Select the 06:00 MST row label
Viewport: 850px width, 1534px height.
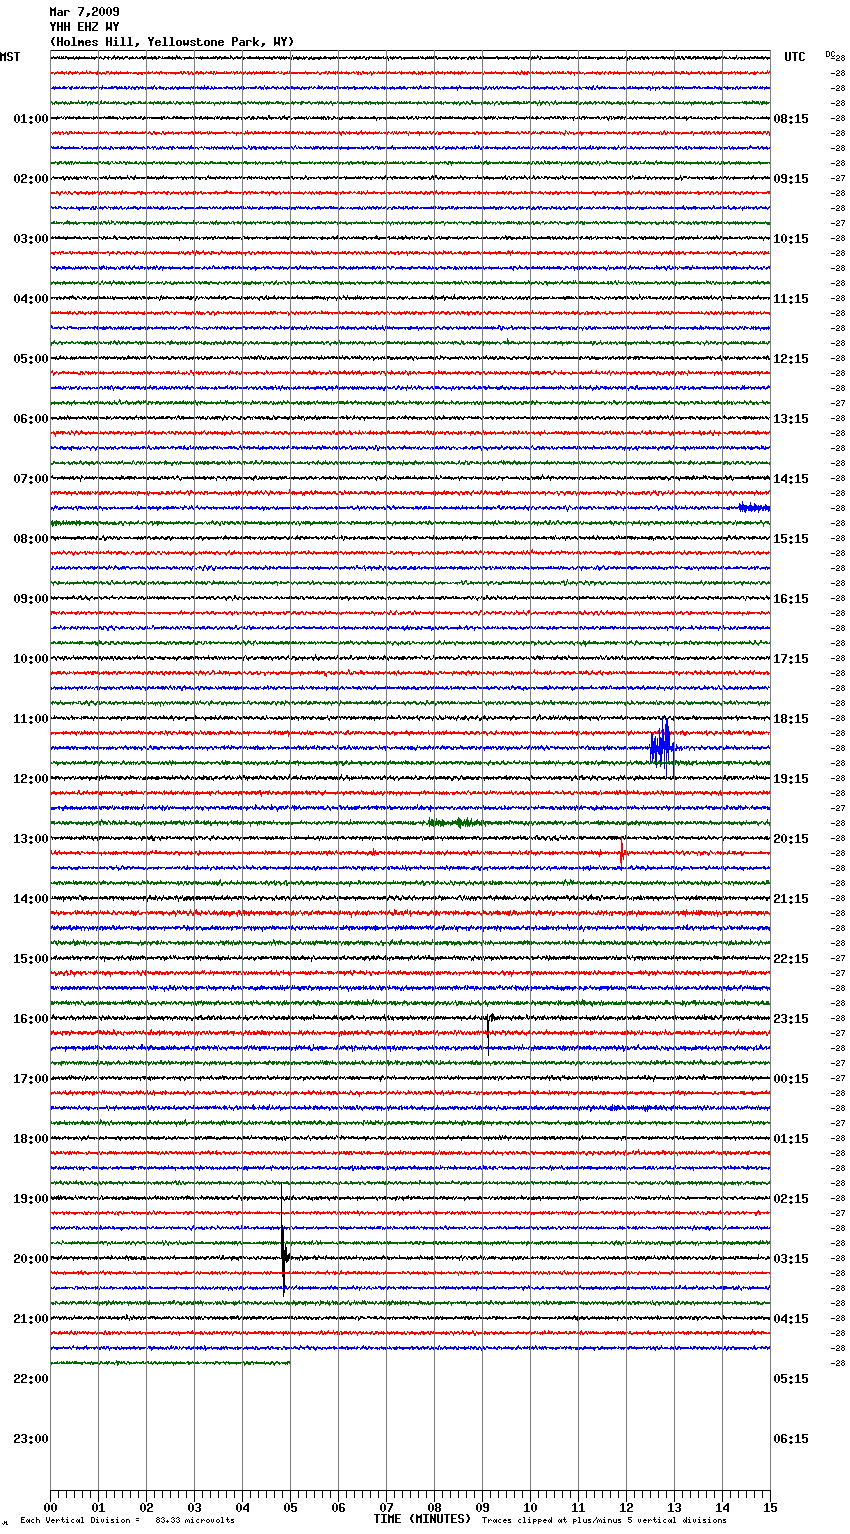(x=31, y=419)
